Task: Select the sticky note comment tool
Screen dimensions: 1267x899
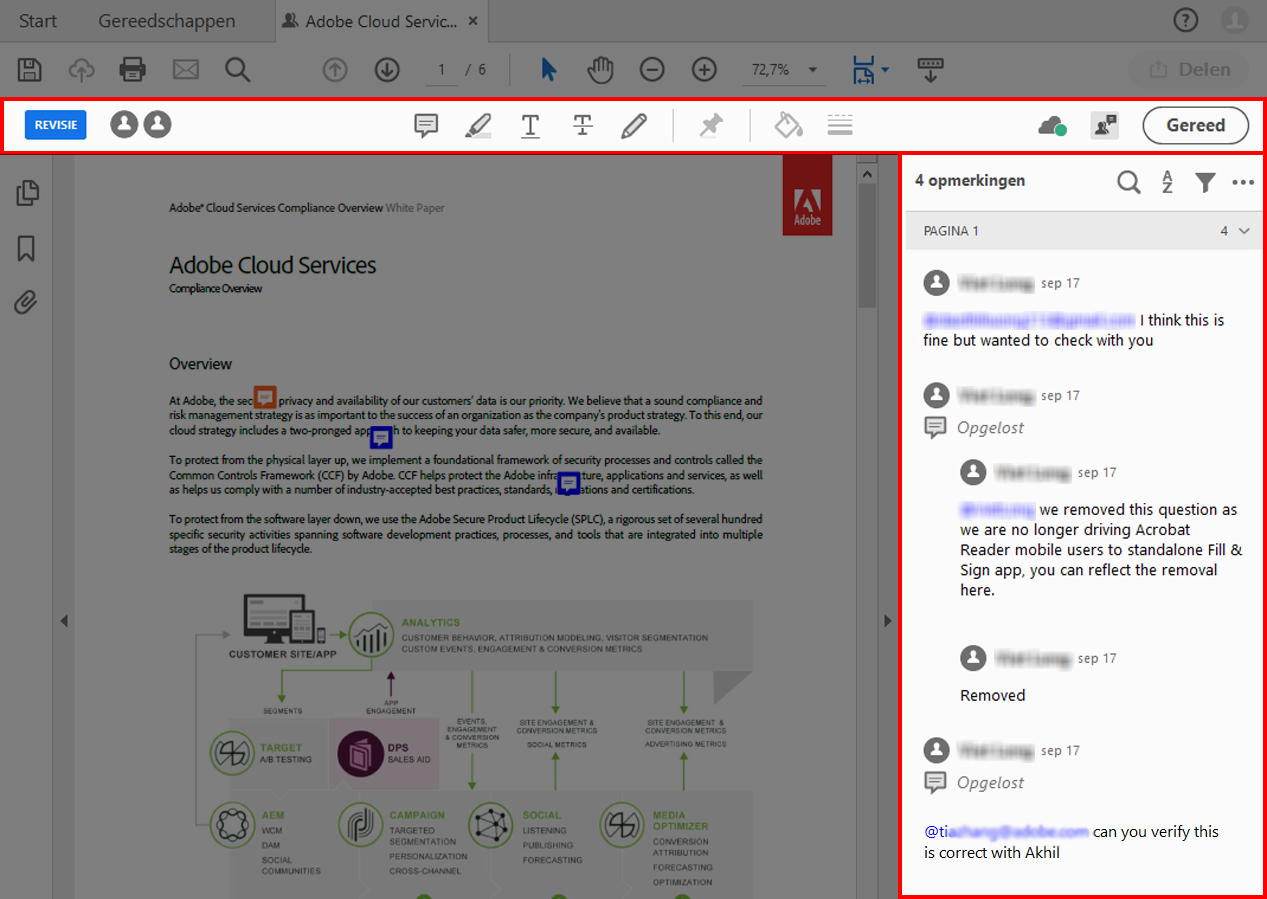Action: [426, 125]
